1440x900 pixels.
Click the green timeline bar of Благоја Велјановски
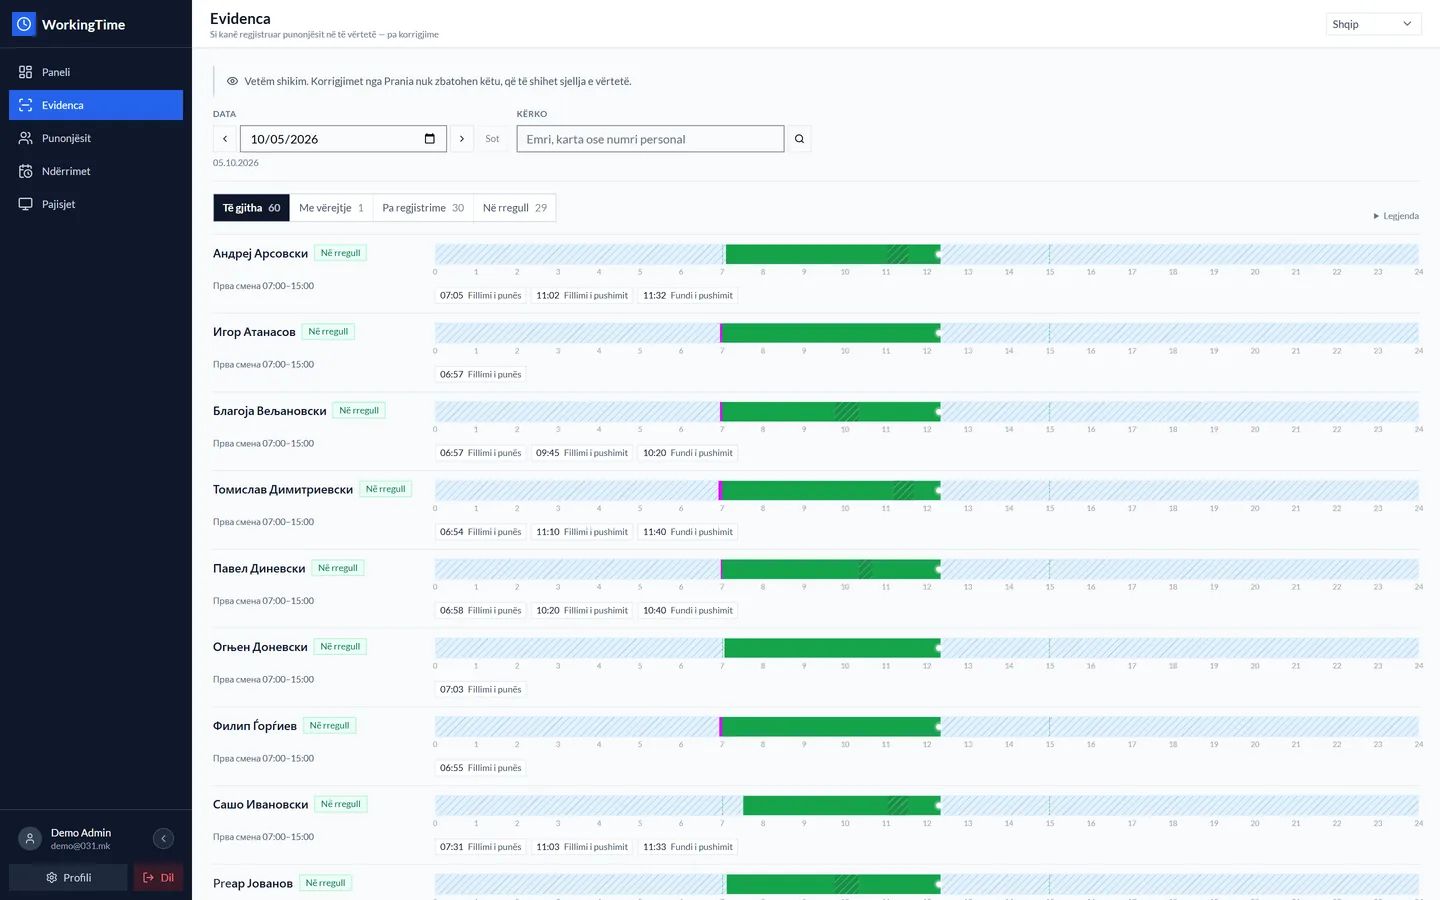point(830,411)
